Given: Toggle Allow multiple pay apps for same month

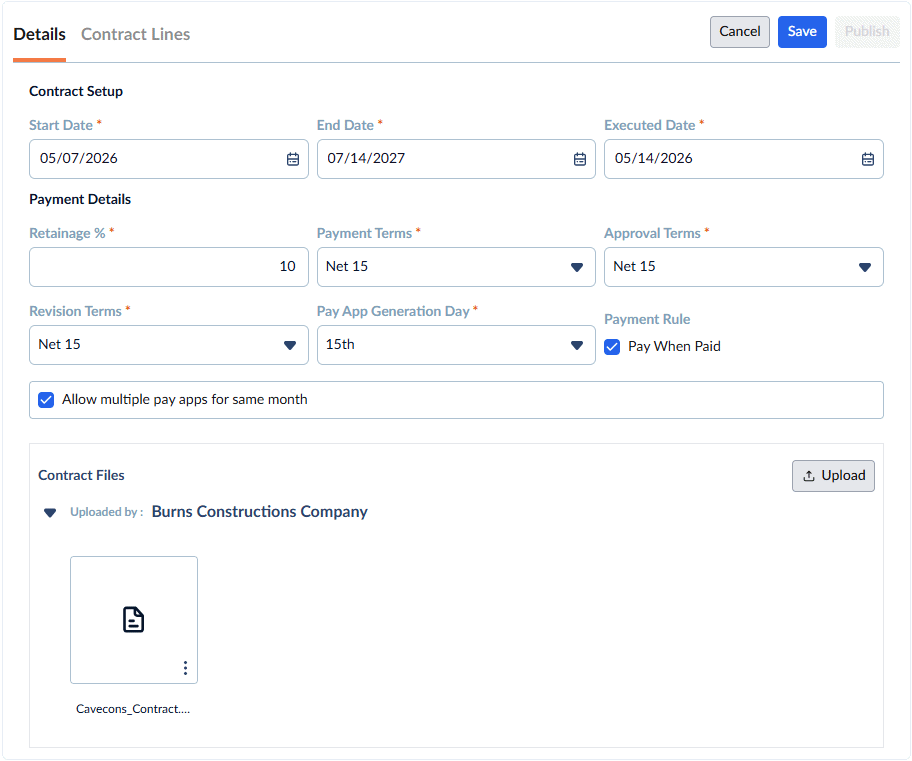Looking at the screenshot, I should tap(46, 400).
